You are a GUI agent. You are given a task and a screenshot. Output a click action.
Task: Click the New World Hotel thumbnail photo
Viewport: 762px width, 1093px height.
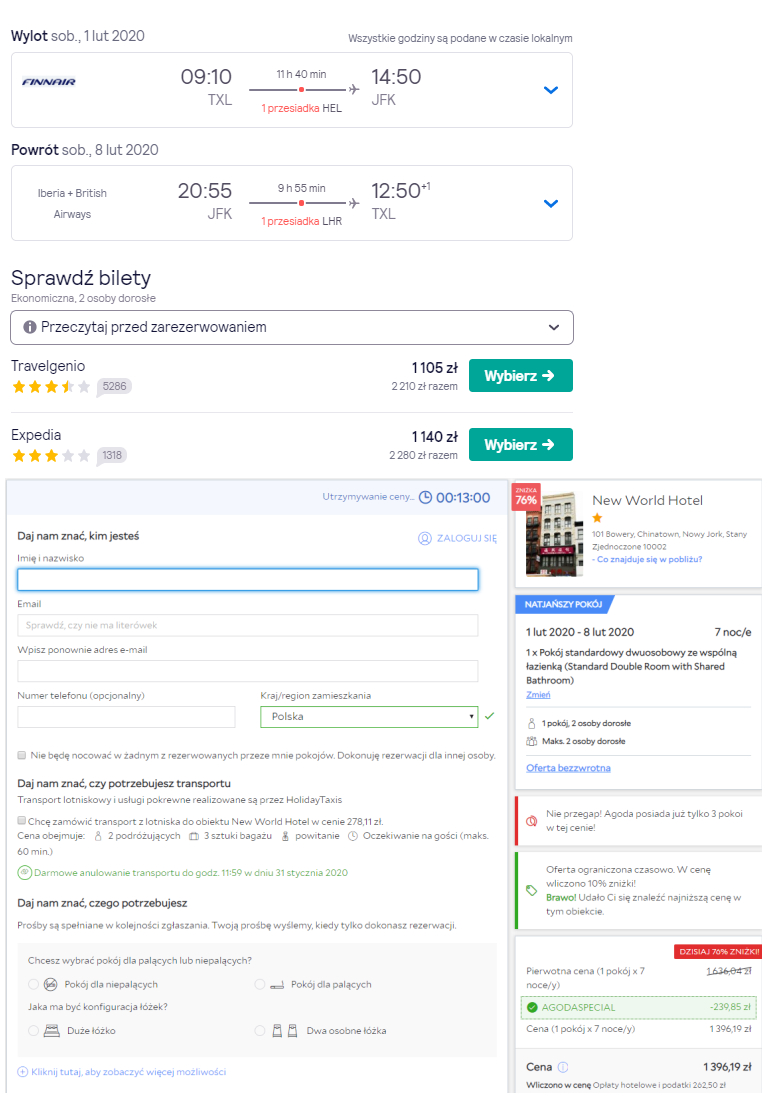pyautogui.click(x=554, y=534)
